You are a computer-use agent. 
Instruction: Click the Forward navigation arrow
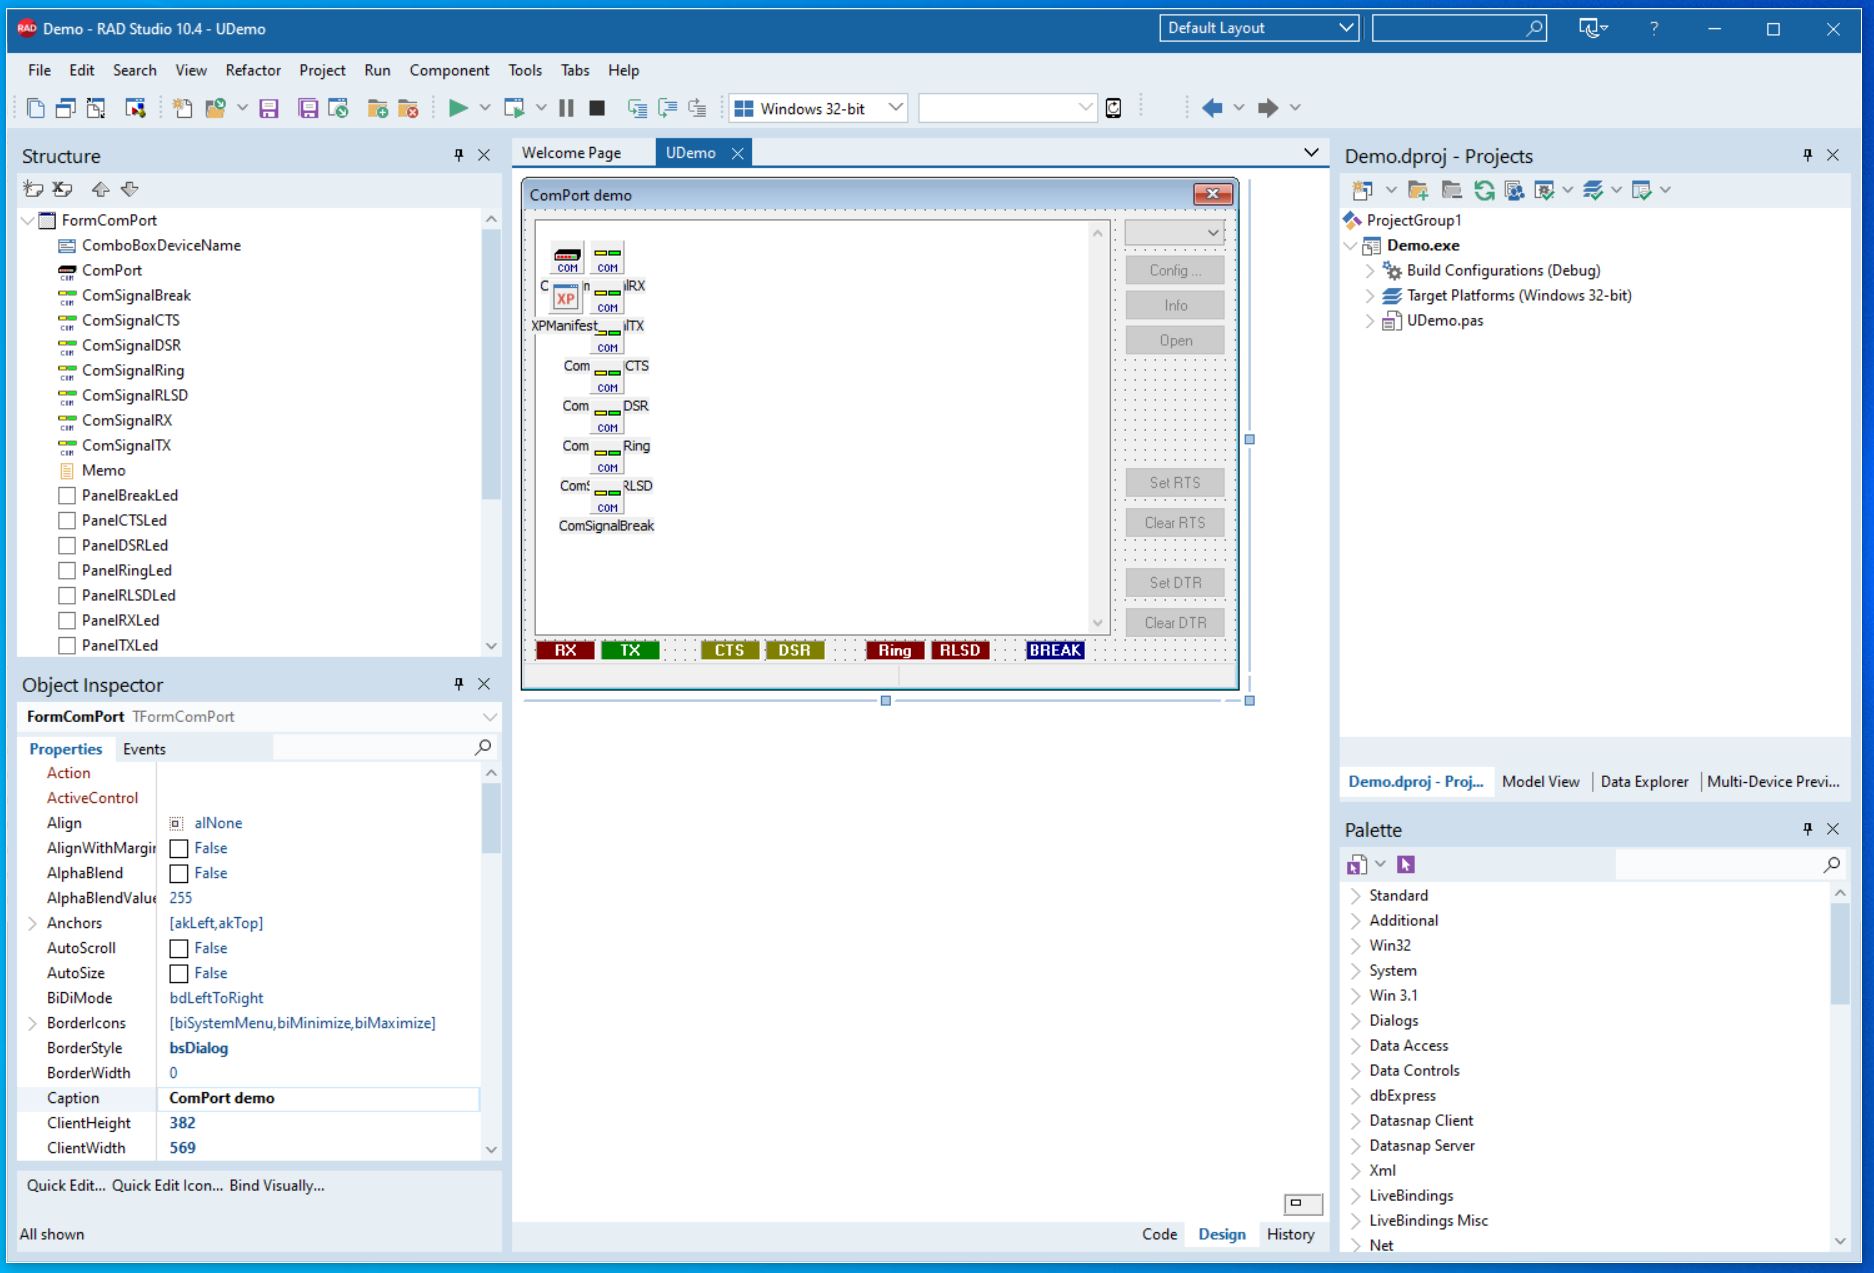coord(1268,108)
